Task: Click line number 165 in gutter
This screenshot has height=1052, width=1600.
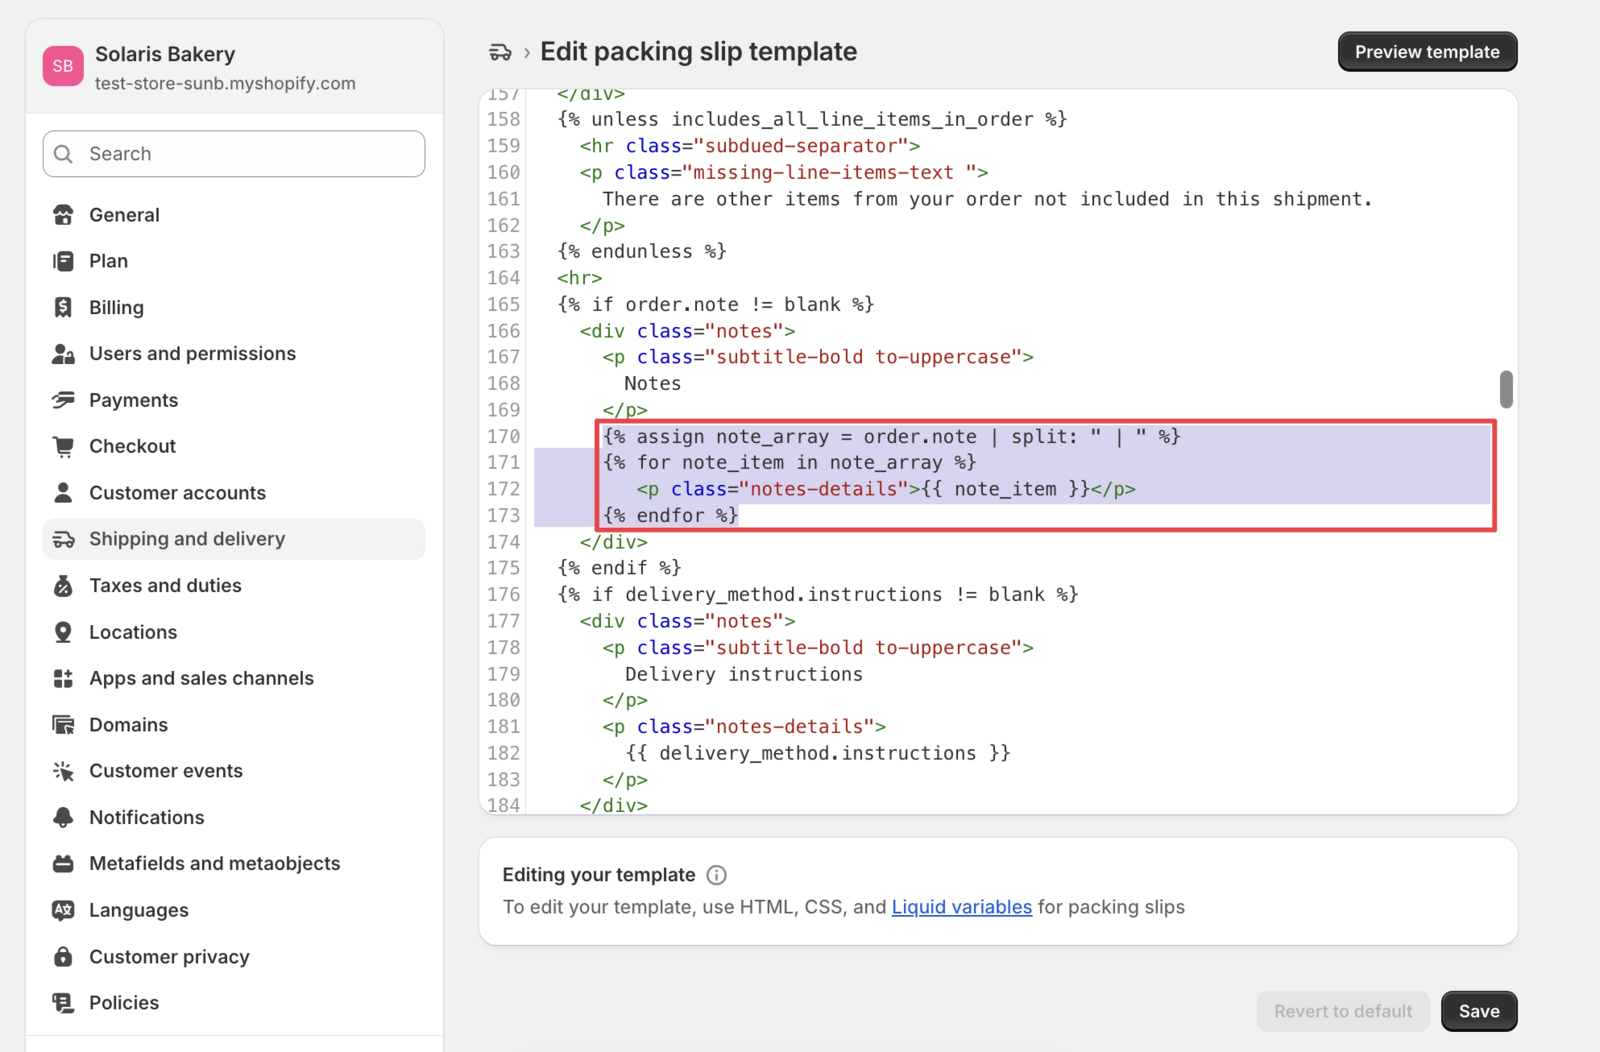Action: click(504, 304)
